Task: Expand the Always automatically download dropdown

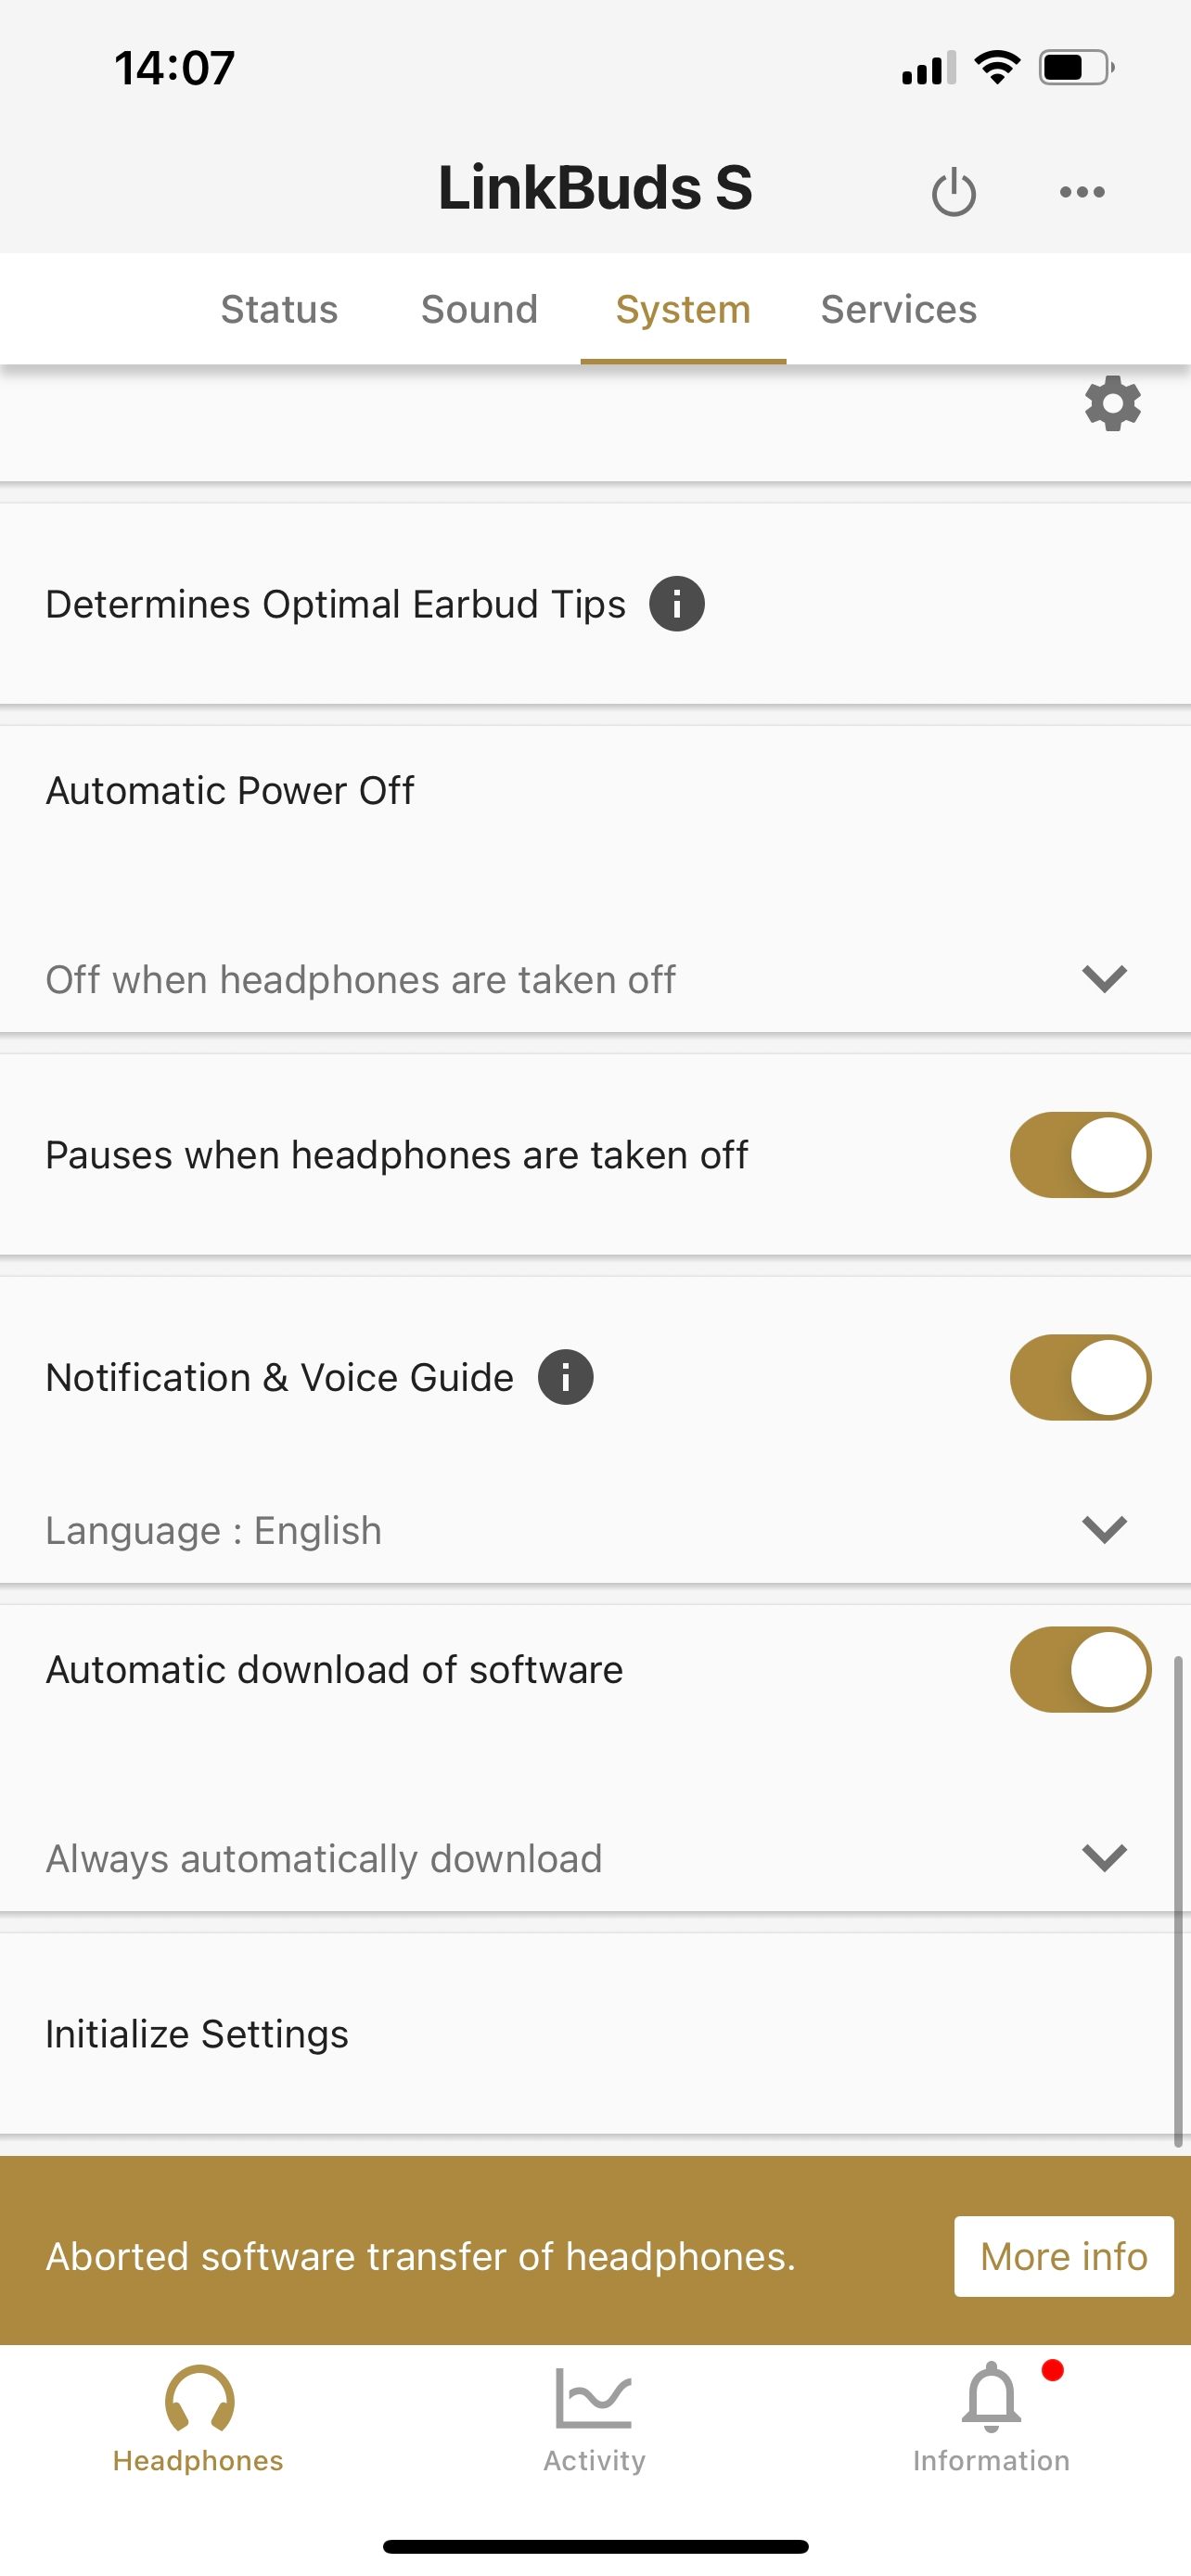Action: coord(1104,1857)
